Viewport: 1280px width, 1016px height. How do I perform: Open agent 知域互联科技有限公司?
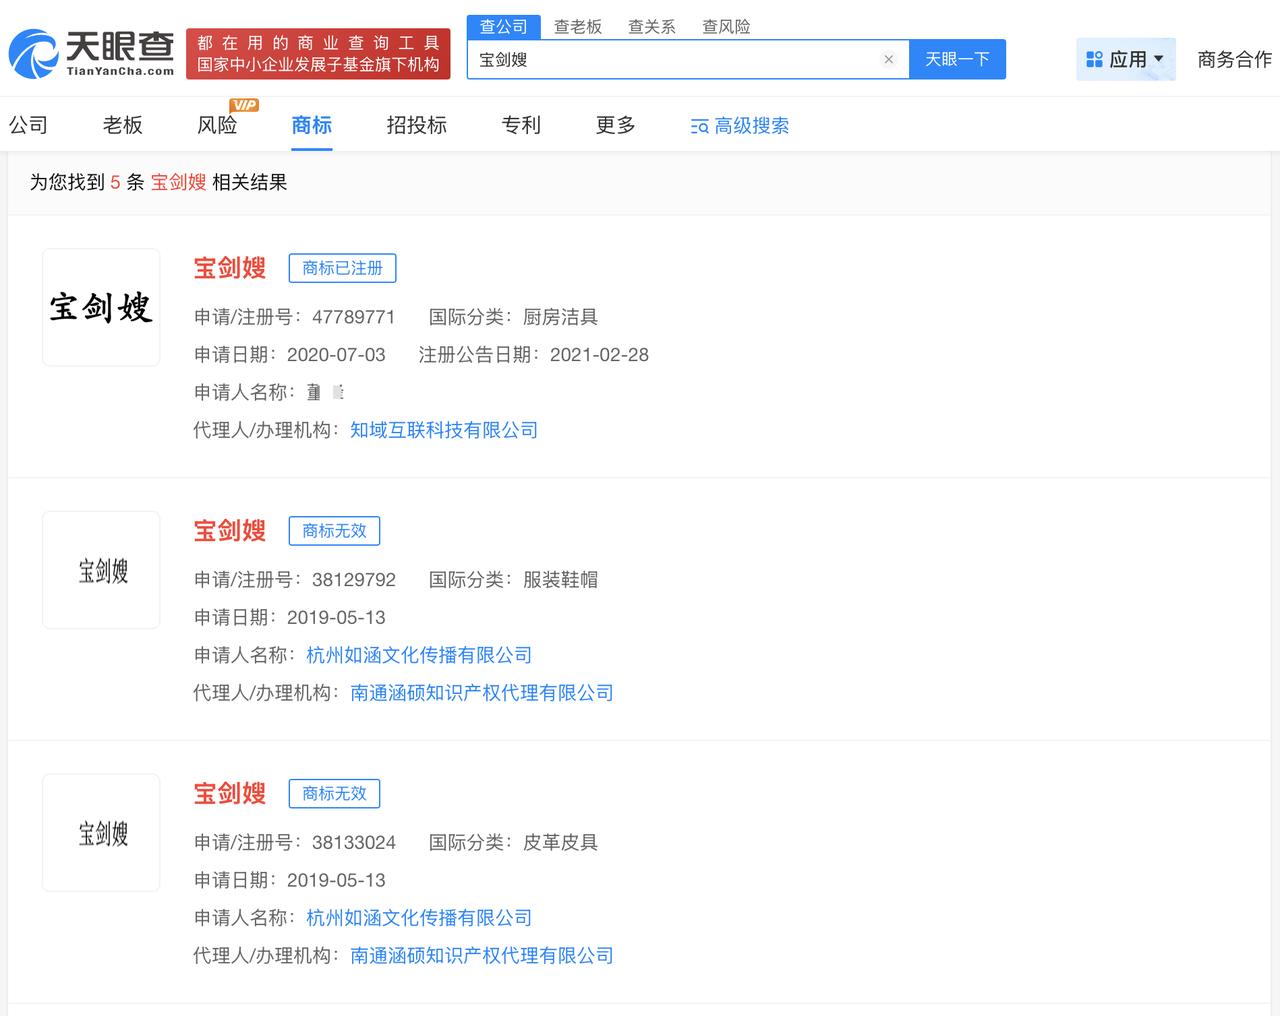coord(444,430)
